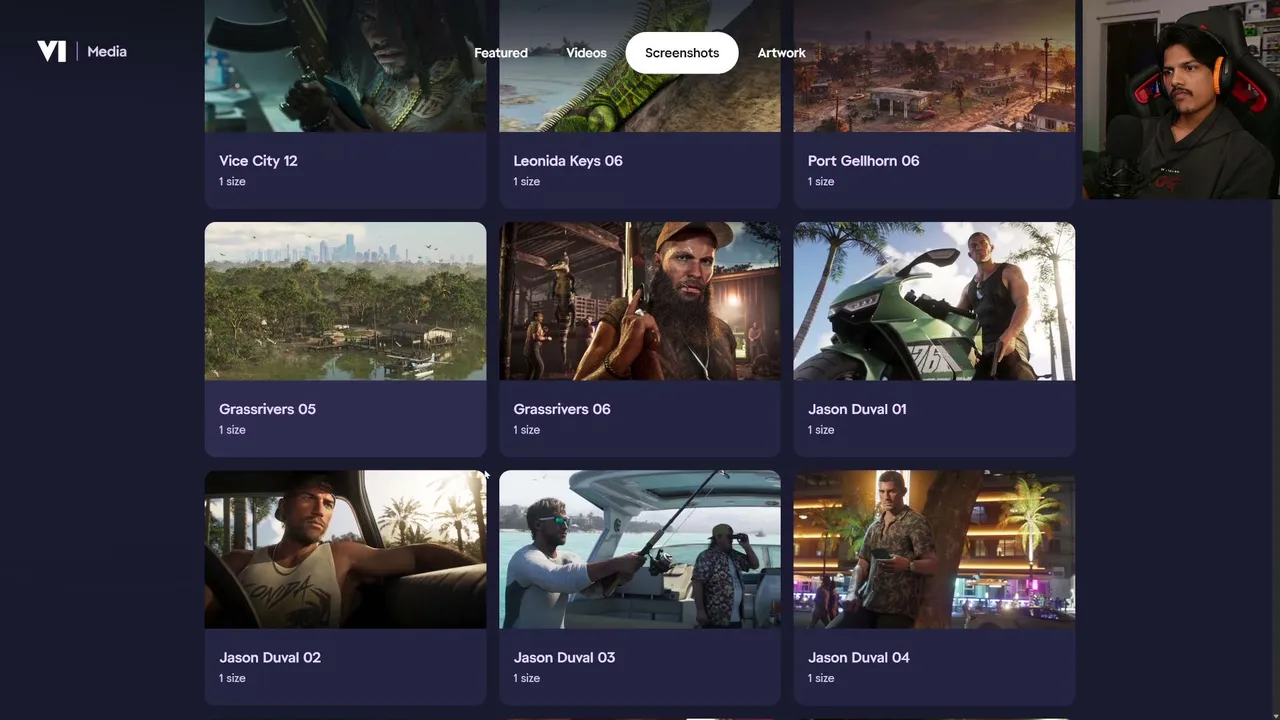
Task: Select the Screenshots tab
Action: click(682, 53)
